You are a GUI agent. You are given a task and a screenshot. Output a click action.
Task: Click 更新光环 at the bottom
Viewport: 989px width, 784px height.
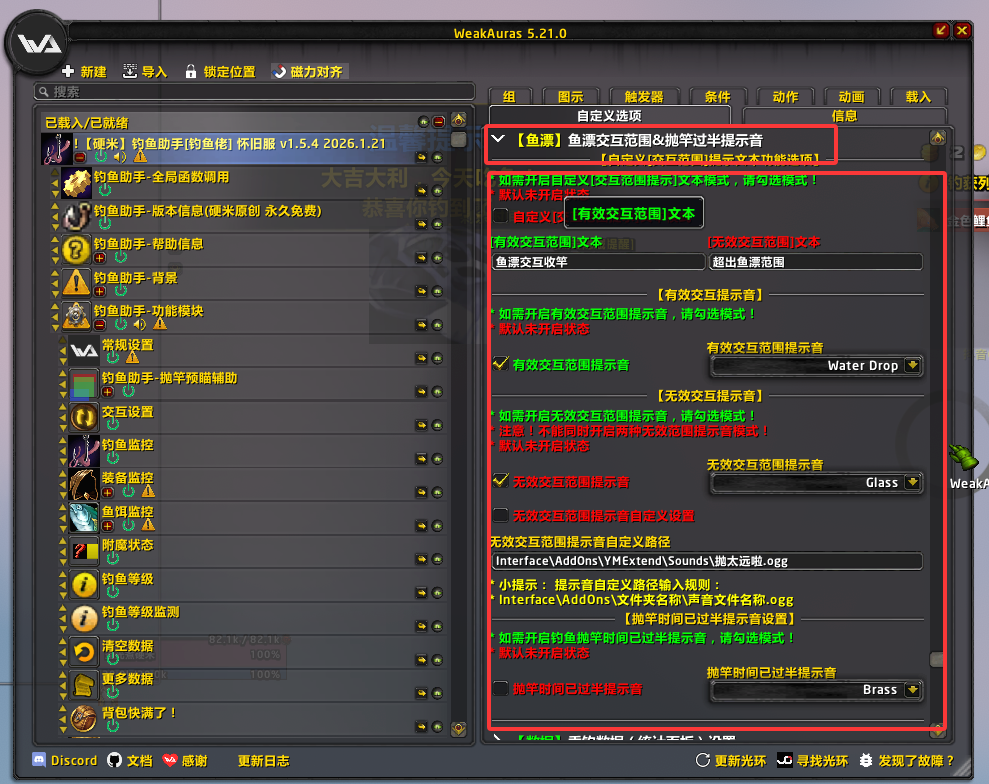731,760
